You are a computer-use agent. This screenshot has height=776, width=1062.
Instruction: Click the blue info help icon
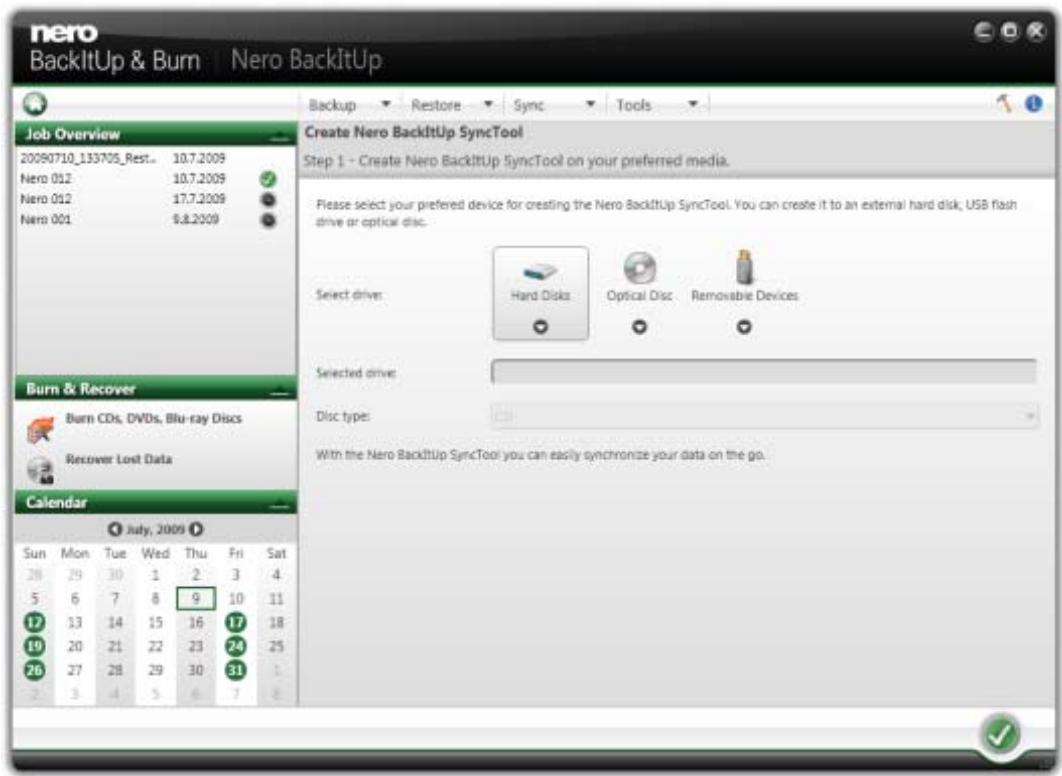[x=1034, y=104]
